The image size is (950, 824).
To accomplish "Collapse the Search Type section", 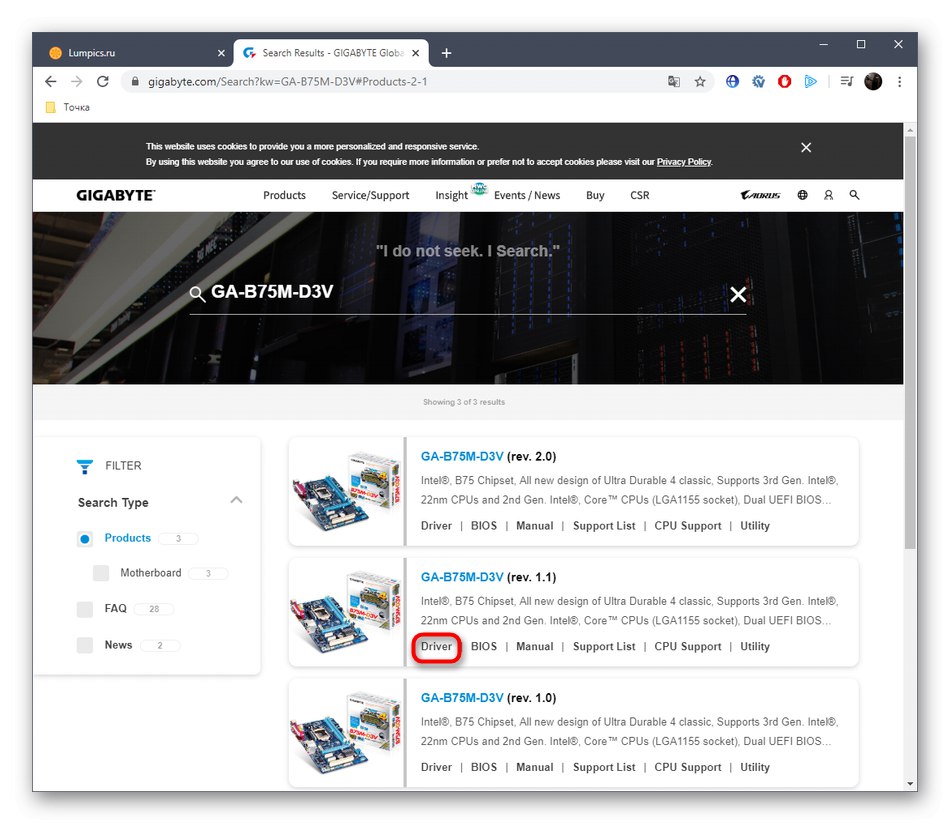I will click(236, 500).
